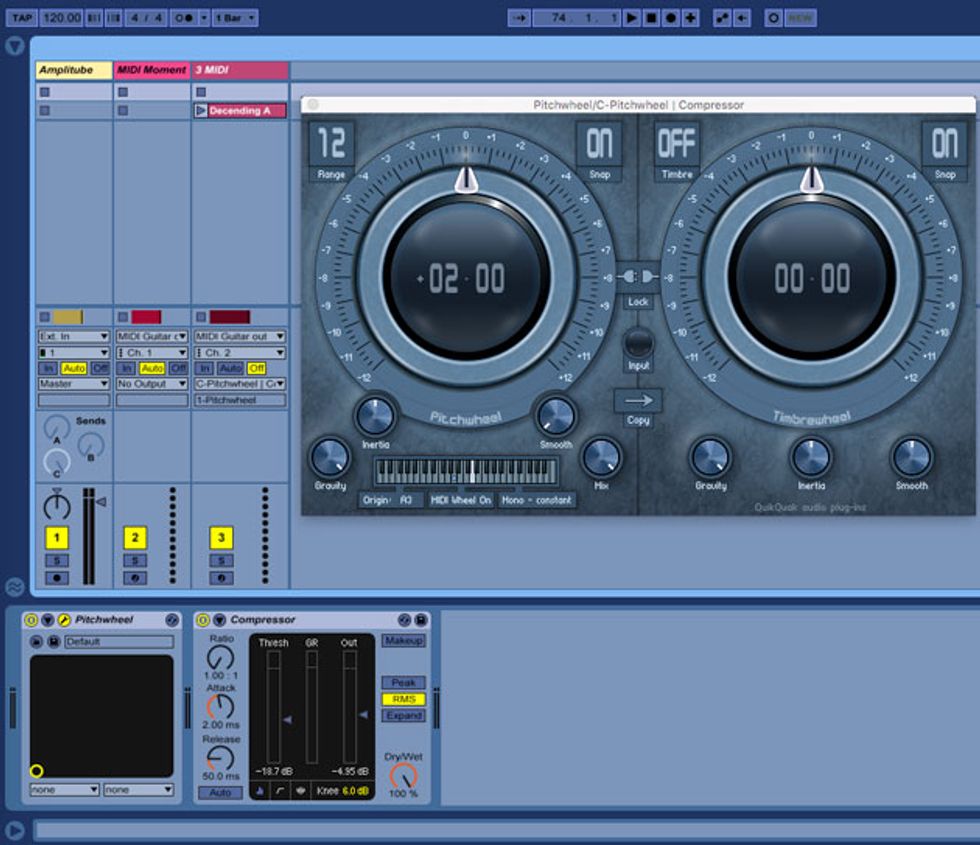Turn off the Compressor device activator
980x845 pixels.
(x=202, y=620)
